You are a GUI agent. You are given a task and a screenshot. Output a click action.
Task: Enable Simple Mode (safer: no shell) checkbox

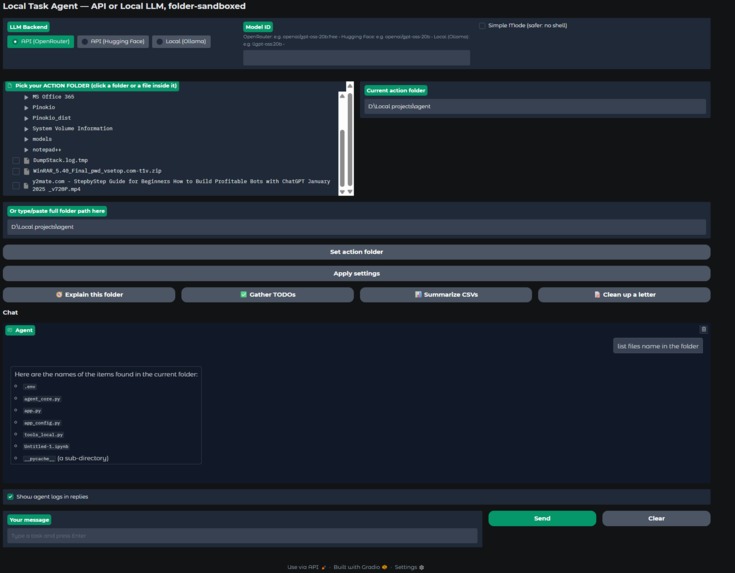482,25
